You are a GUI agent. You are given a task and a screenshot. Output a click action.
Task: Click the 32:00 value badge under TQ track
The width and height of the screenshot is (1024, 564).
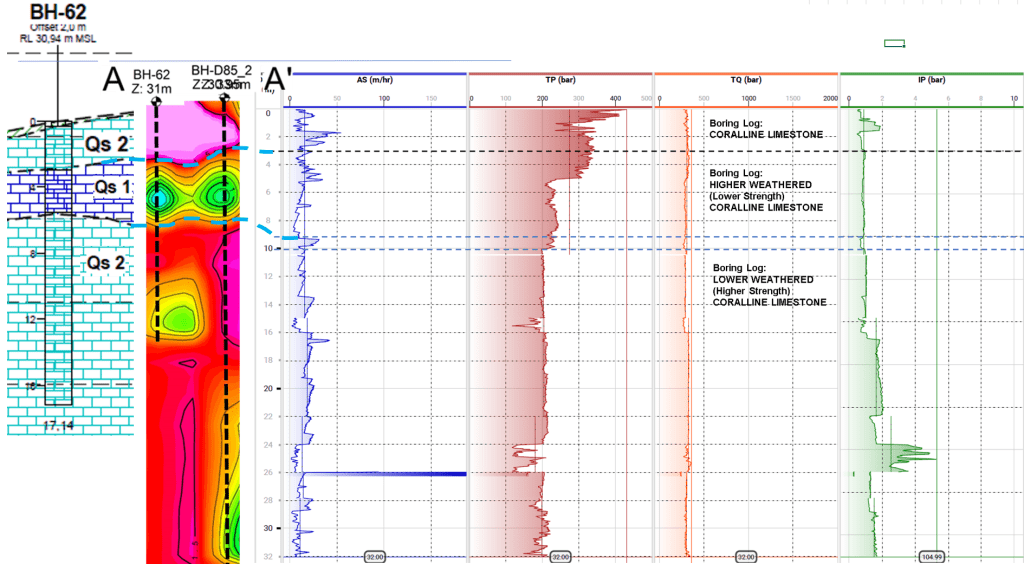(746, 556)
